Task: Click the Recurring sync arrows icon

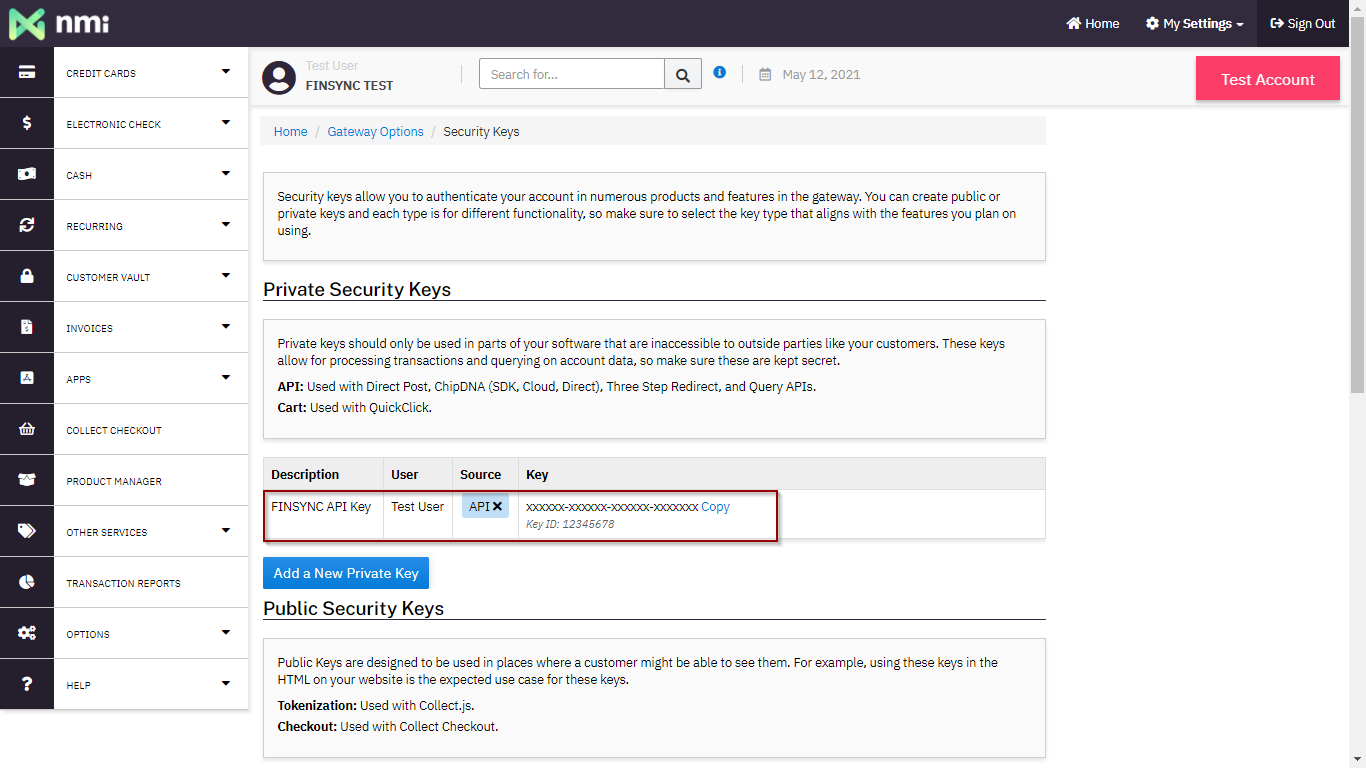Action: [27, 225]
